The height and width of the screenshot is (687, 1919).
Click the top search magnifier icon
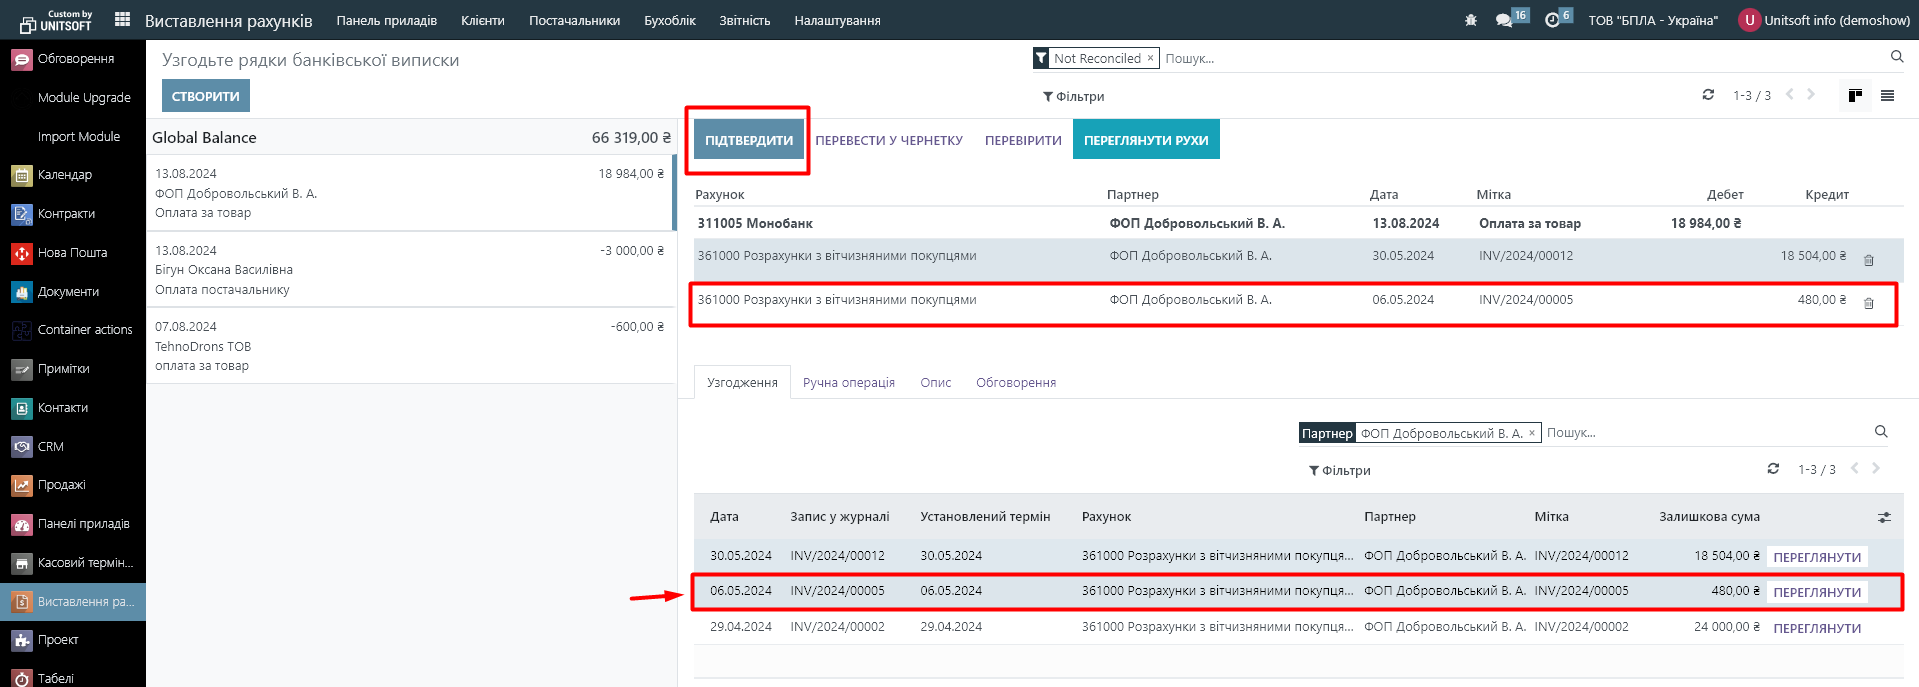click(1896, 57)
